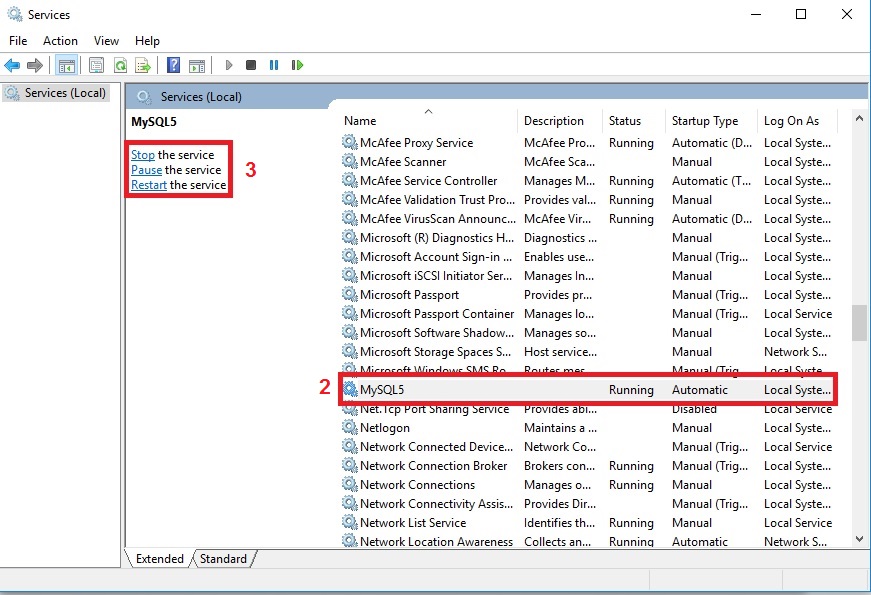This screenshot has width=871, height=595.
Task: Sort by the Startup Type column header
Action: [x=705, y=121]
